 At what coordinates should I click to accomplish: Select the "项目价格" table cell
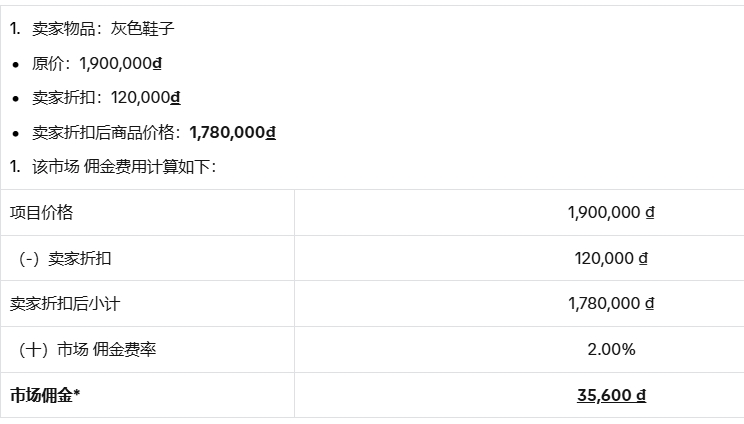42,212
